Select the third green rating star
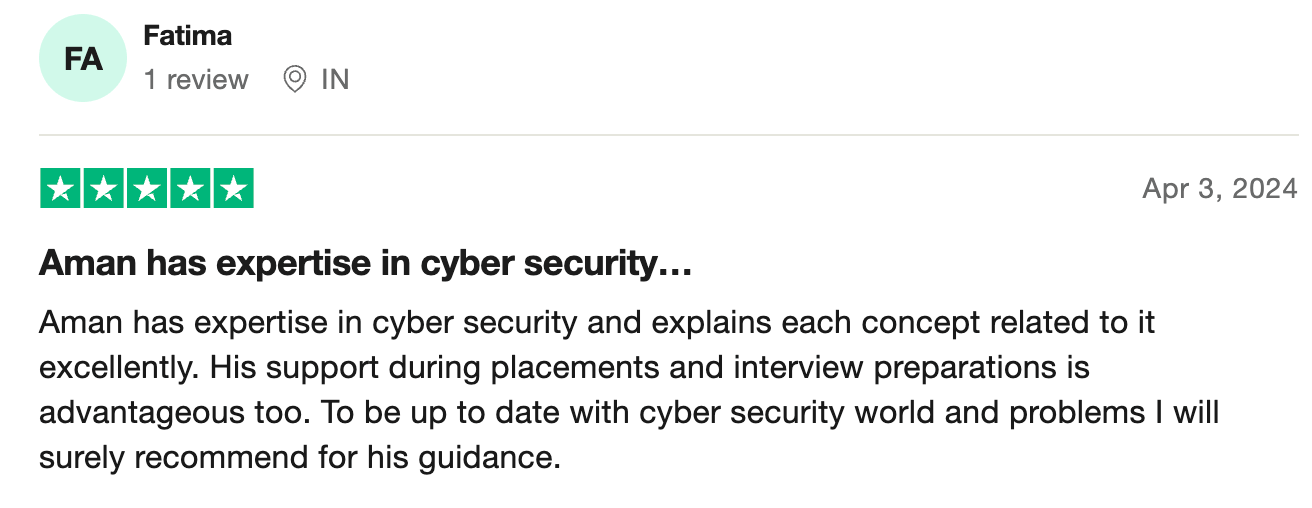The height and width of the screenshot is (508, 1312). (146, 189)
